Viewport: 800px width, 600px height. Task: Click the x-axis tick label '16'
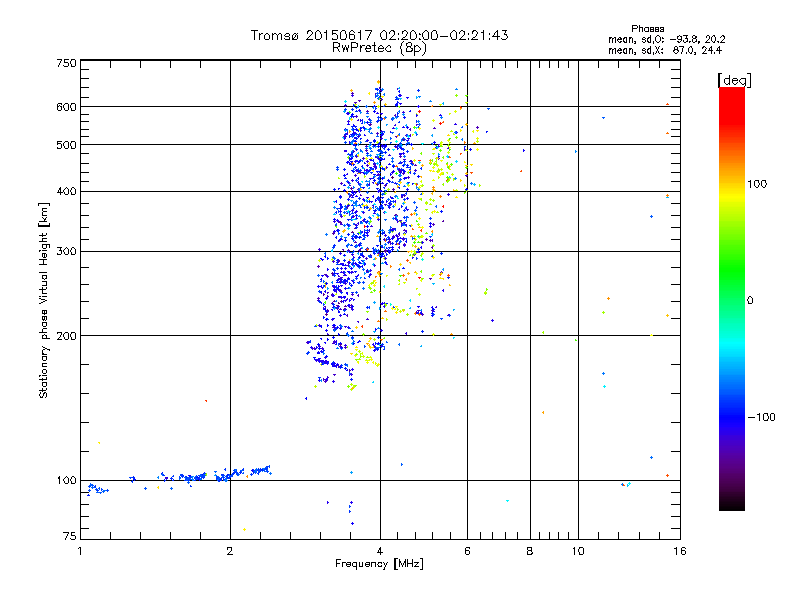680,551
